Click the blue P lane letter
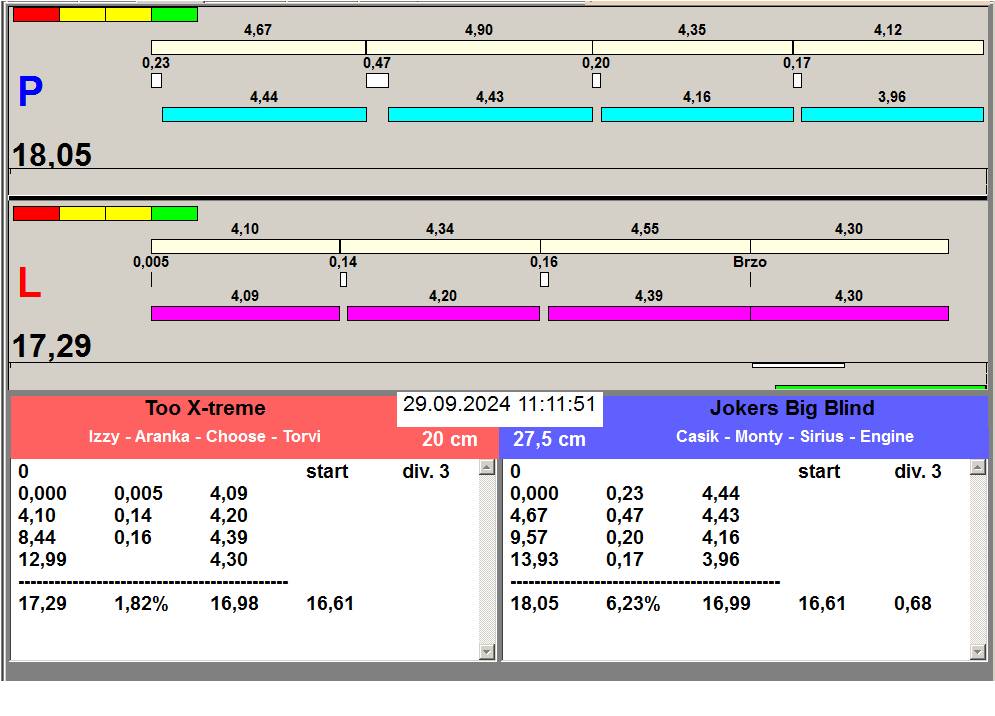The width and height of the screenshot is (995, 716). click(x=30, y=93)
